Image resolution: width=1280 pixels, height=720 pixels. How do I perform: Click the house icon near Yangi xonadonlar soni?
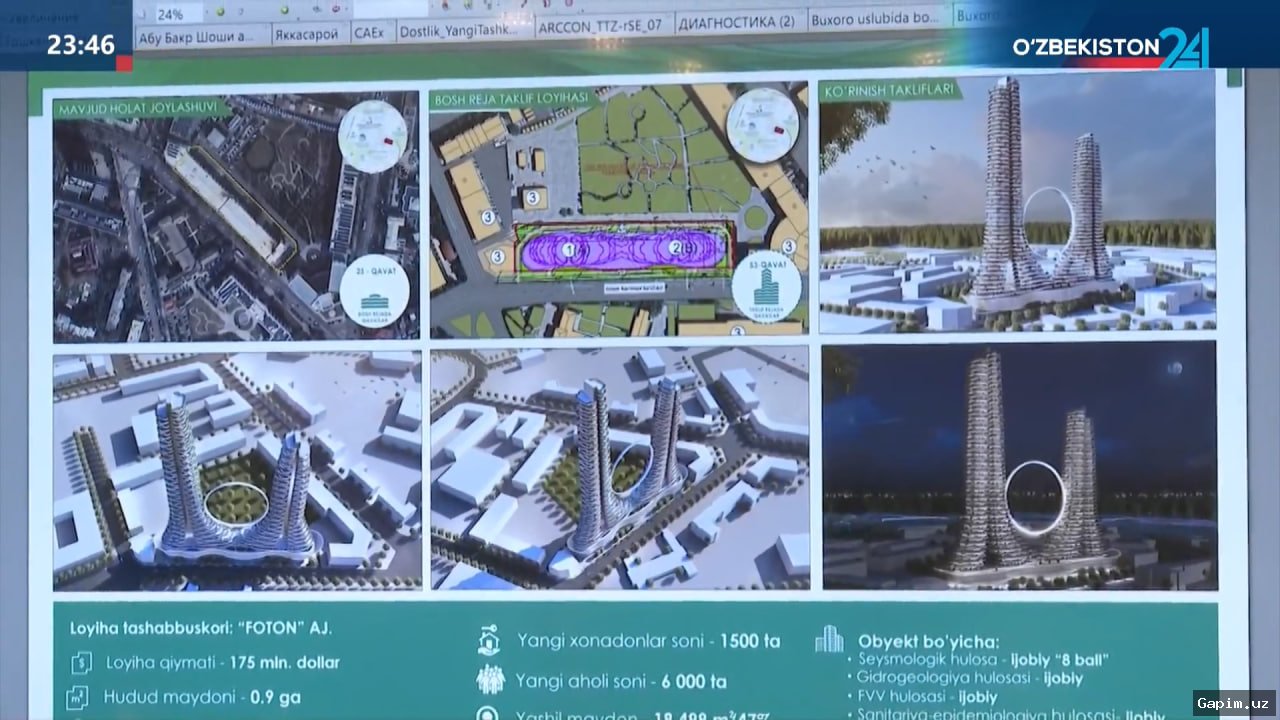[488, 638]
